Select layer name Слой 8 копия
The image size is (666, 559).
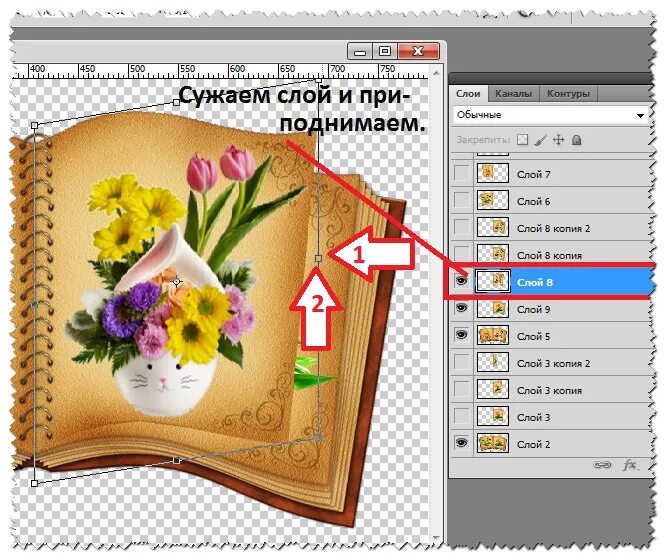pyautogui.click(x=549, y=255)
